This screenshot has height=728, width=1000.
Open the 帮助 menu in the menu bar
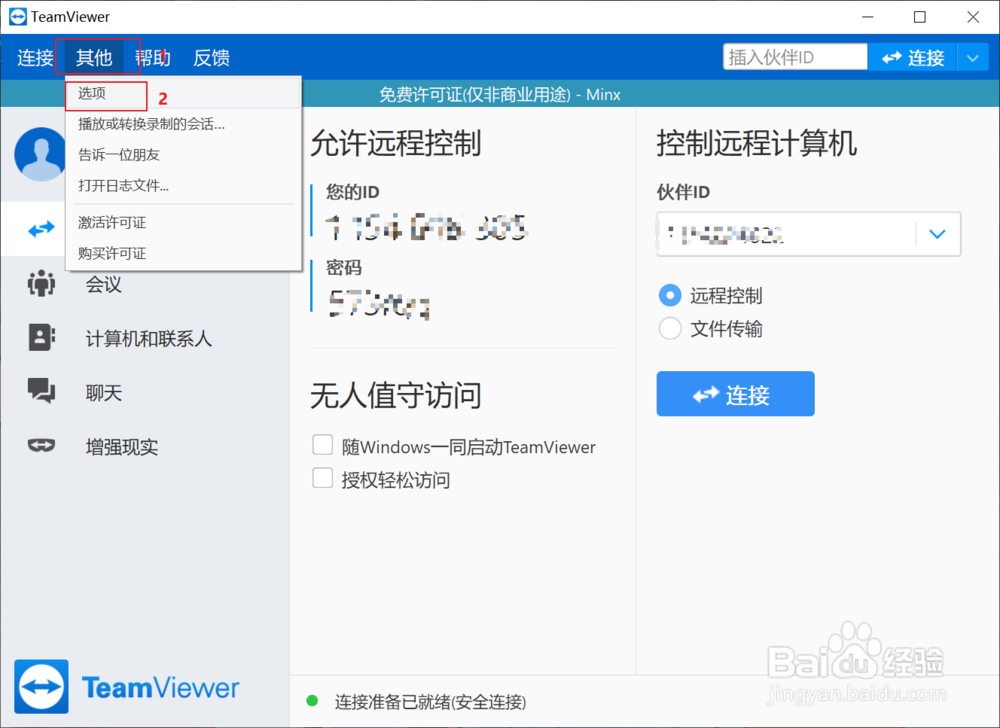(x=152, y=58)
